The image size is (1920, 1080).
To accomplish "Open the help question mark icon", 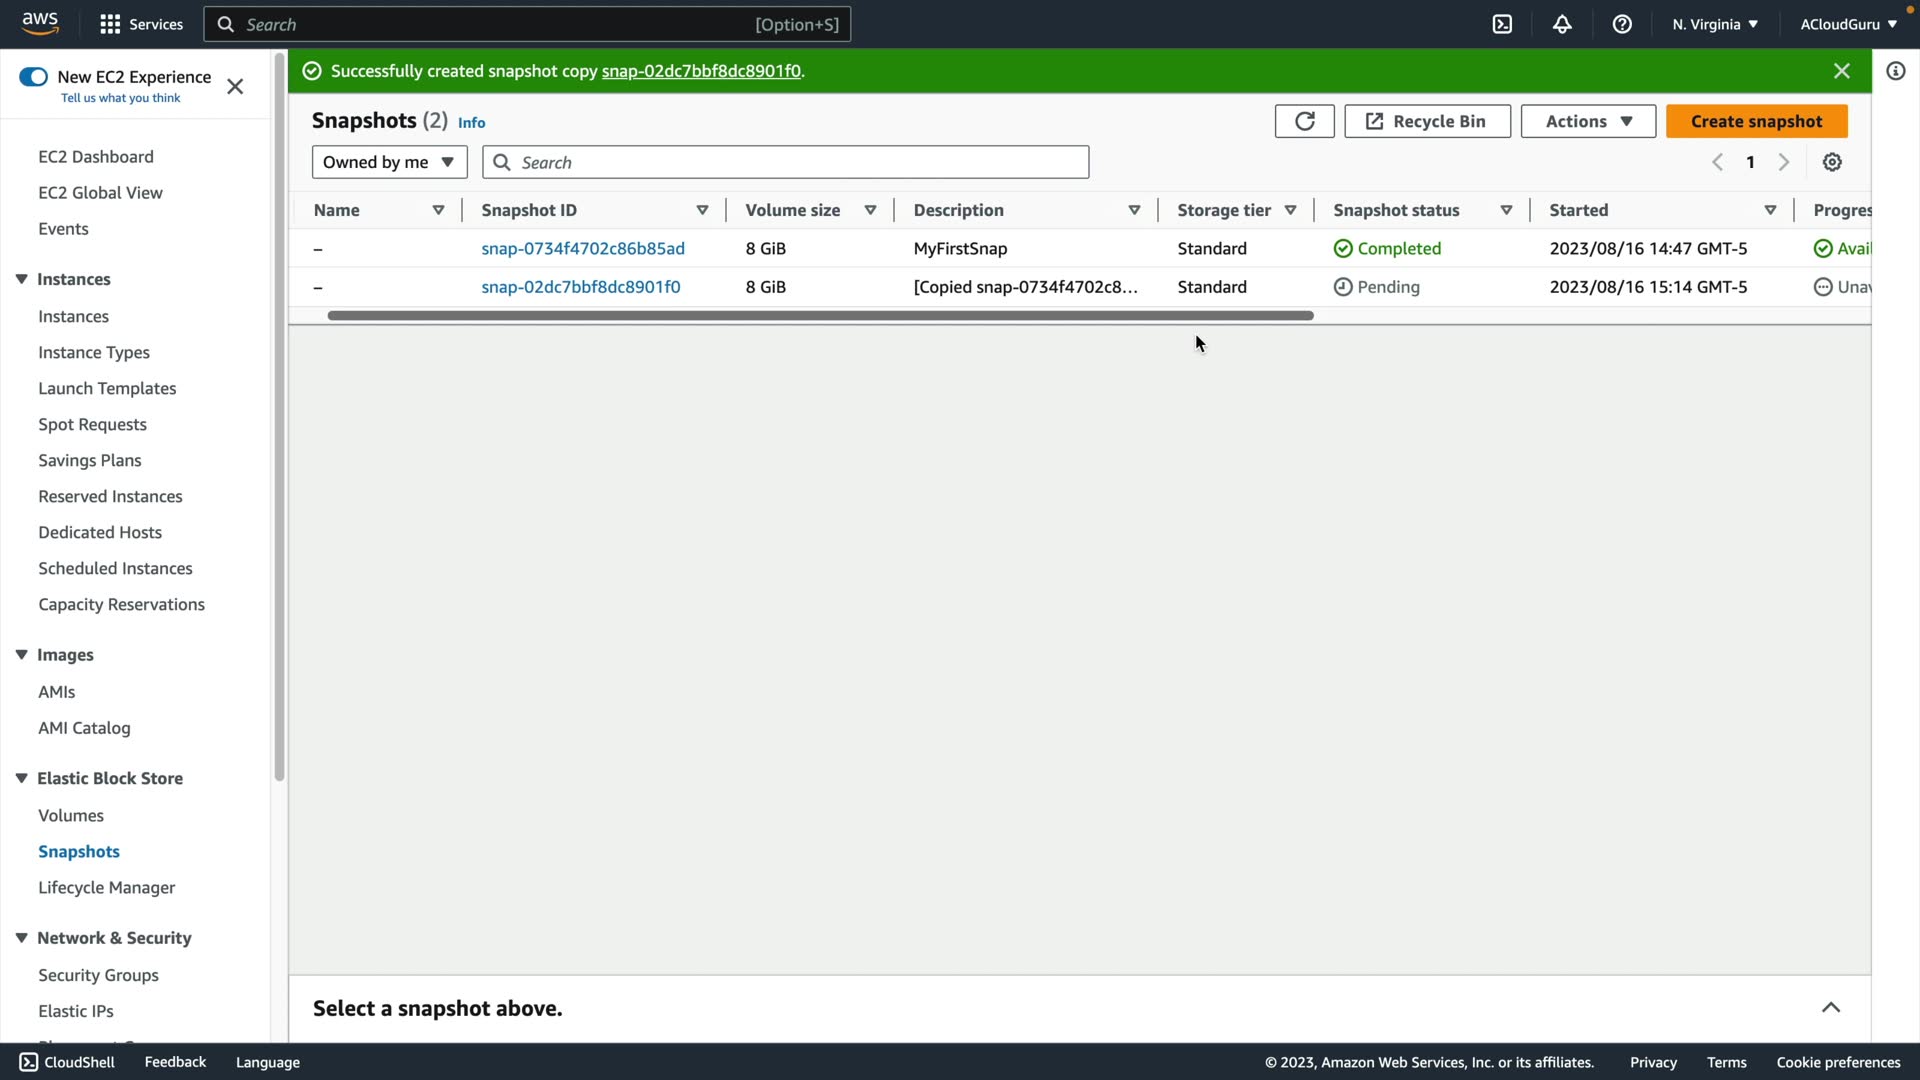I will pos(1622,24).
